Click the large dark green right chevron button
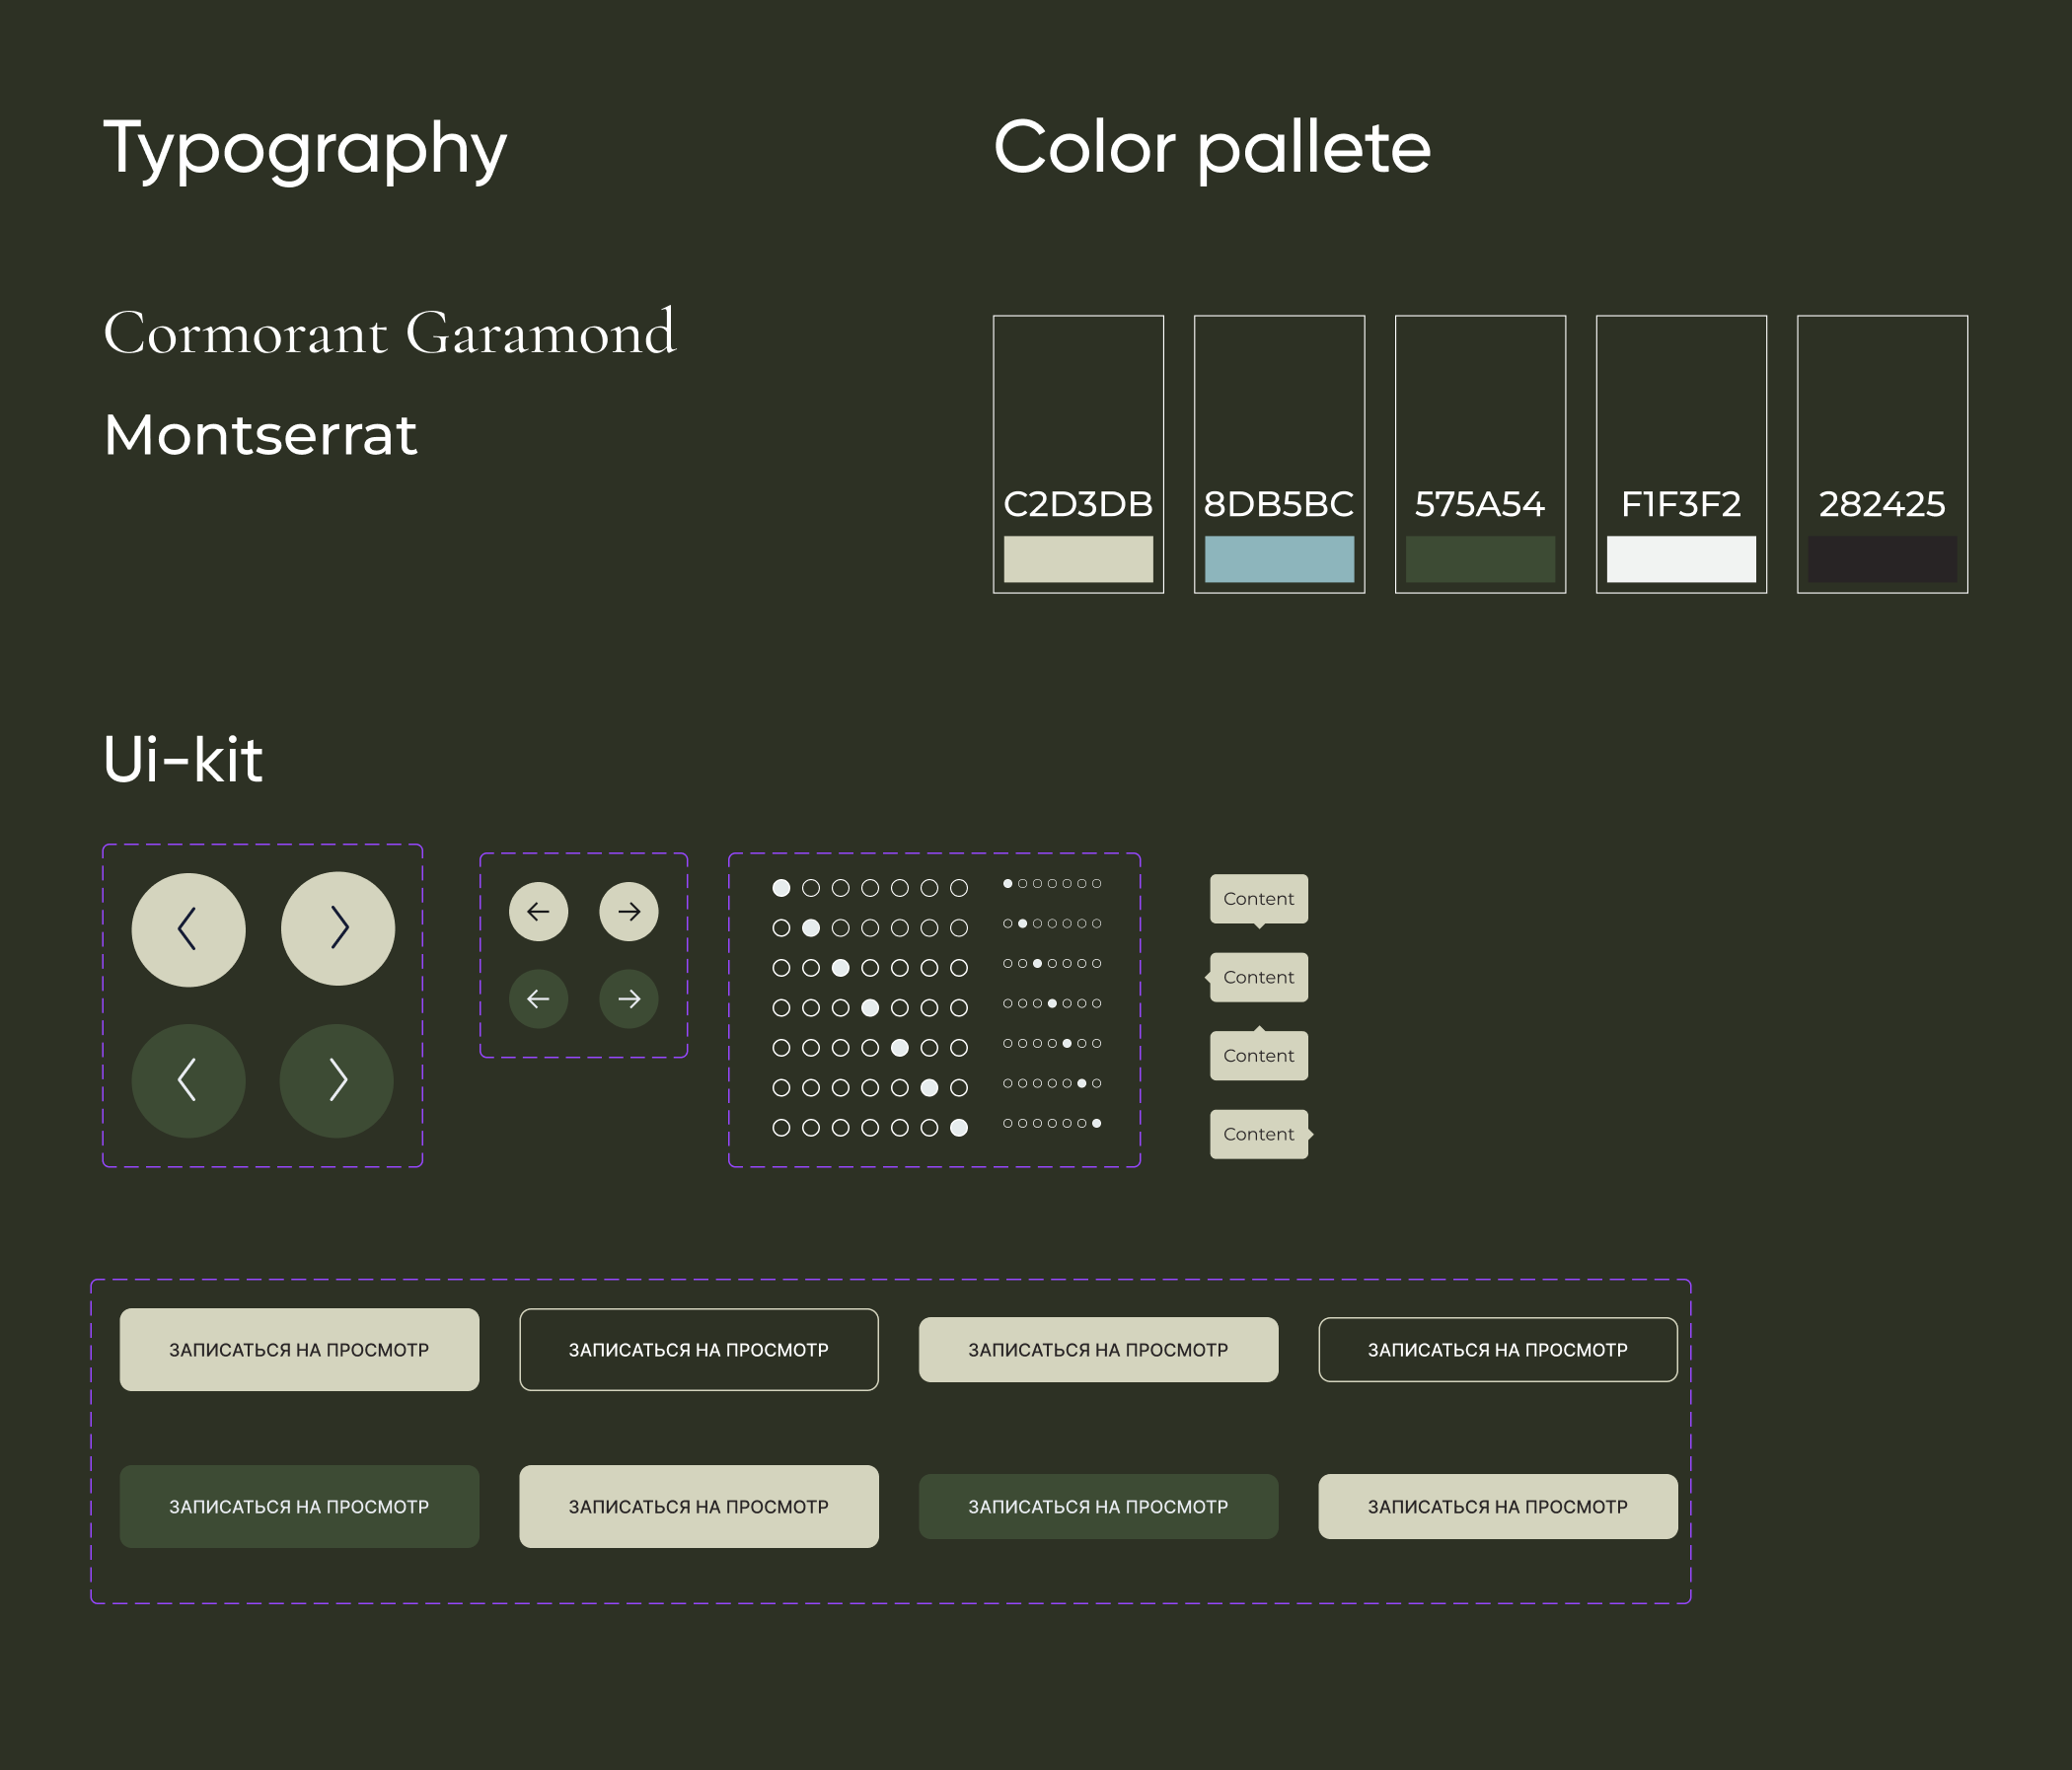2072x1770 pixels. [x=337, y=1081]
